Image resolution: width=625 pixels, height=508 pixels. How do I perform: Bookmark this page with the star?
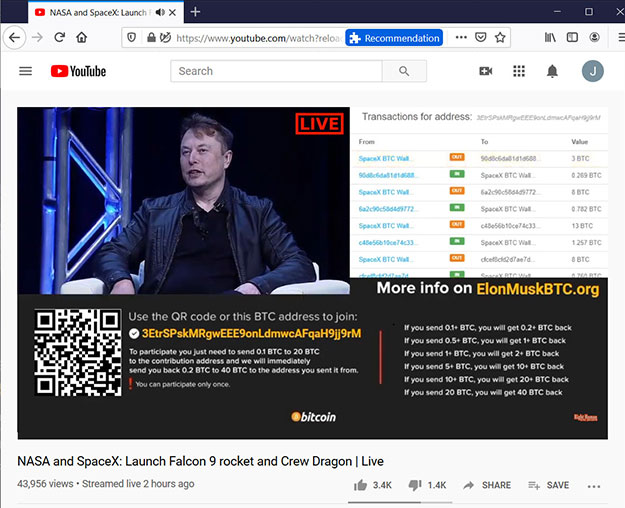point(500,37)
